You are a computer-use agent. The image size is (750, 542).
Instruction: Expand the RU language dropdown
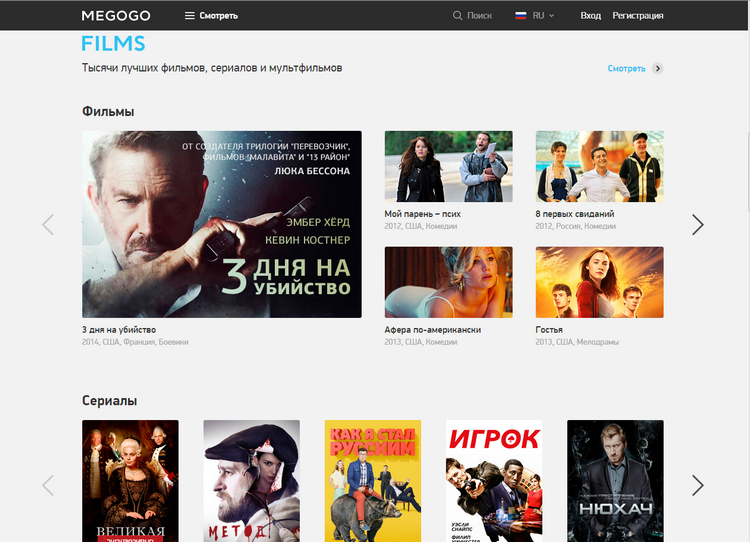tap(544, 16)
